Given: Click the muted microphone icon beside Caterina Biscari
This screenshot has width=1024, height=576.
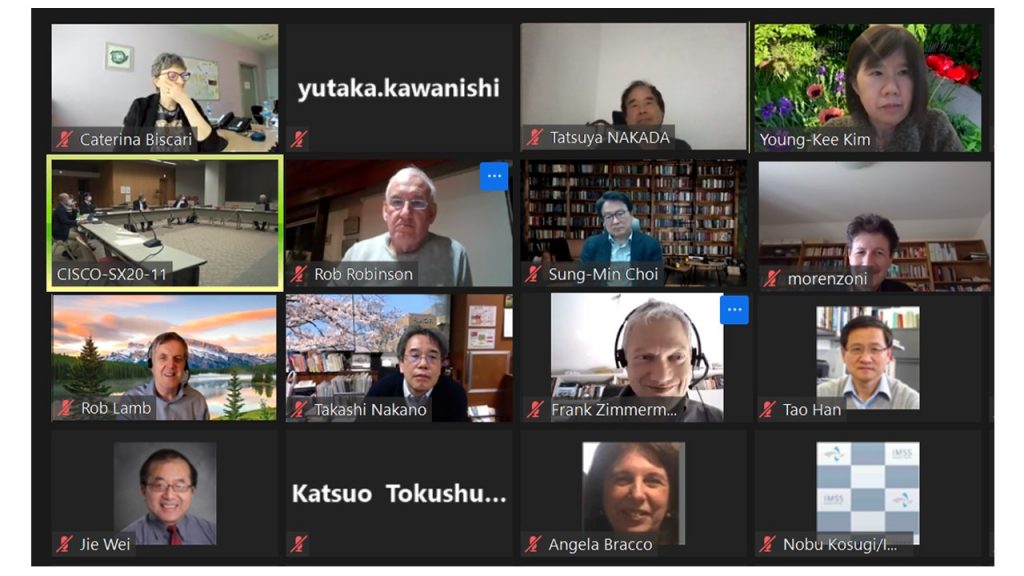Looking at the screenshot, I should click(64, 139).
